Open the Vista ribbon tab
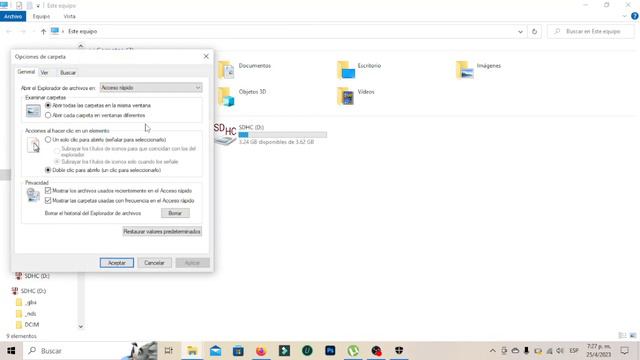Viewport: 640px width, 360px height. [69, 16]
